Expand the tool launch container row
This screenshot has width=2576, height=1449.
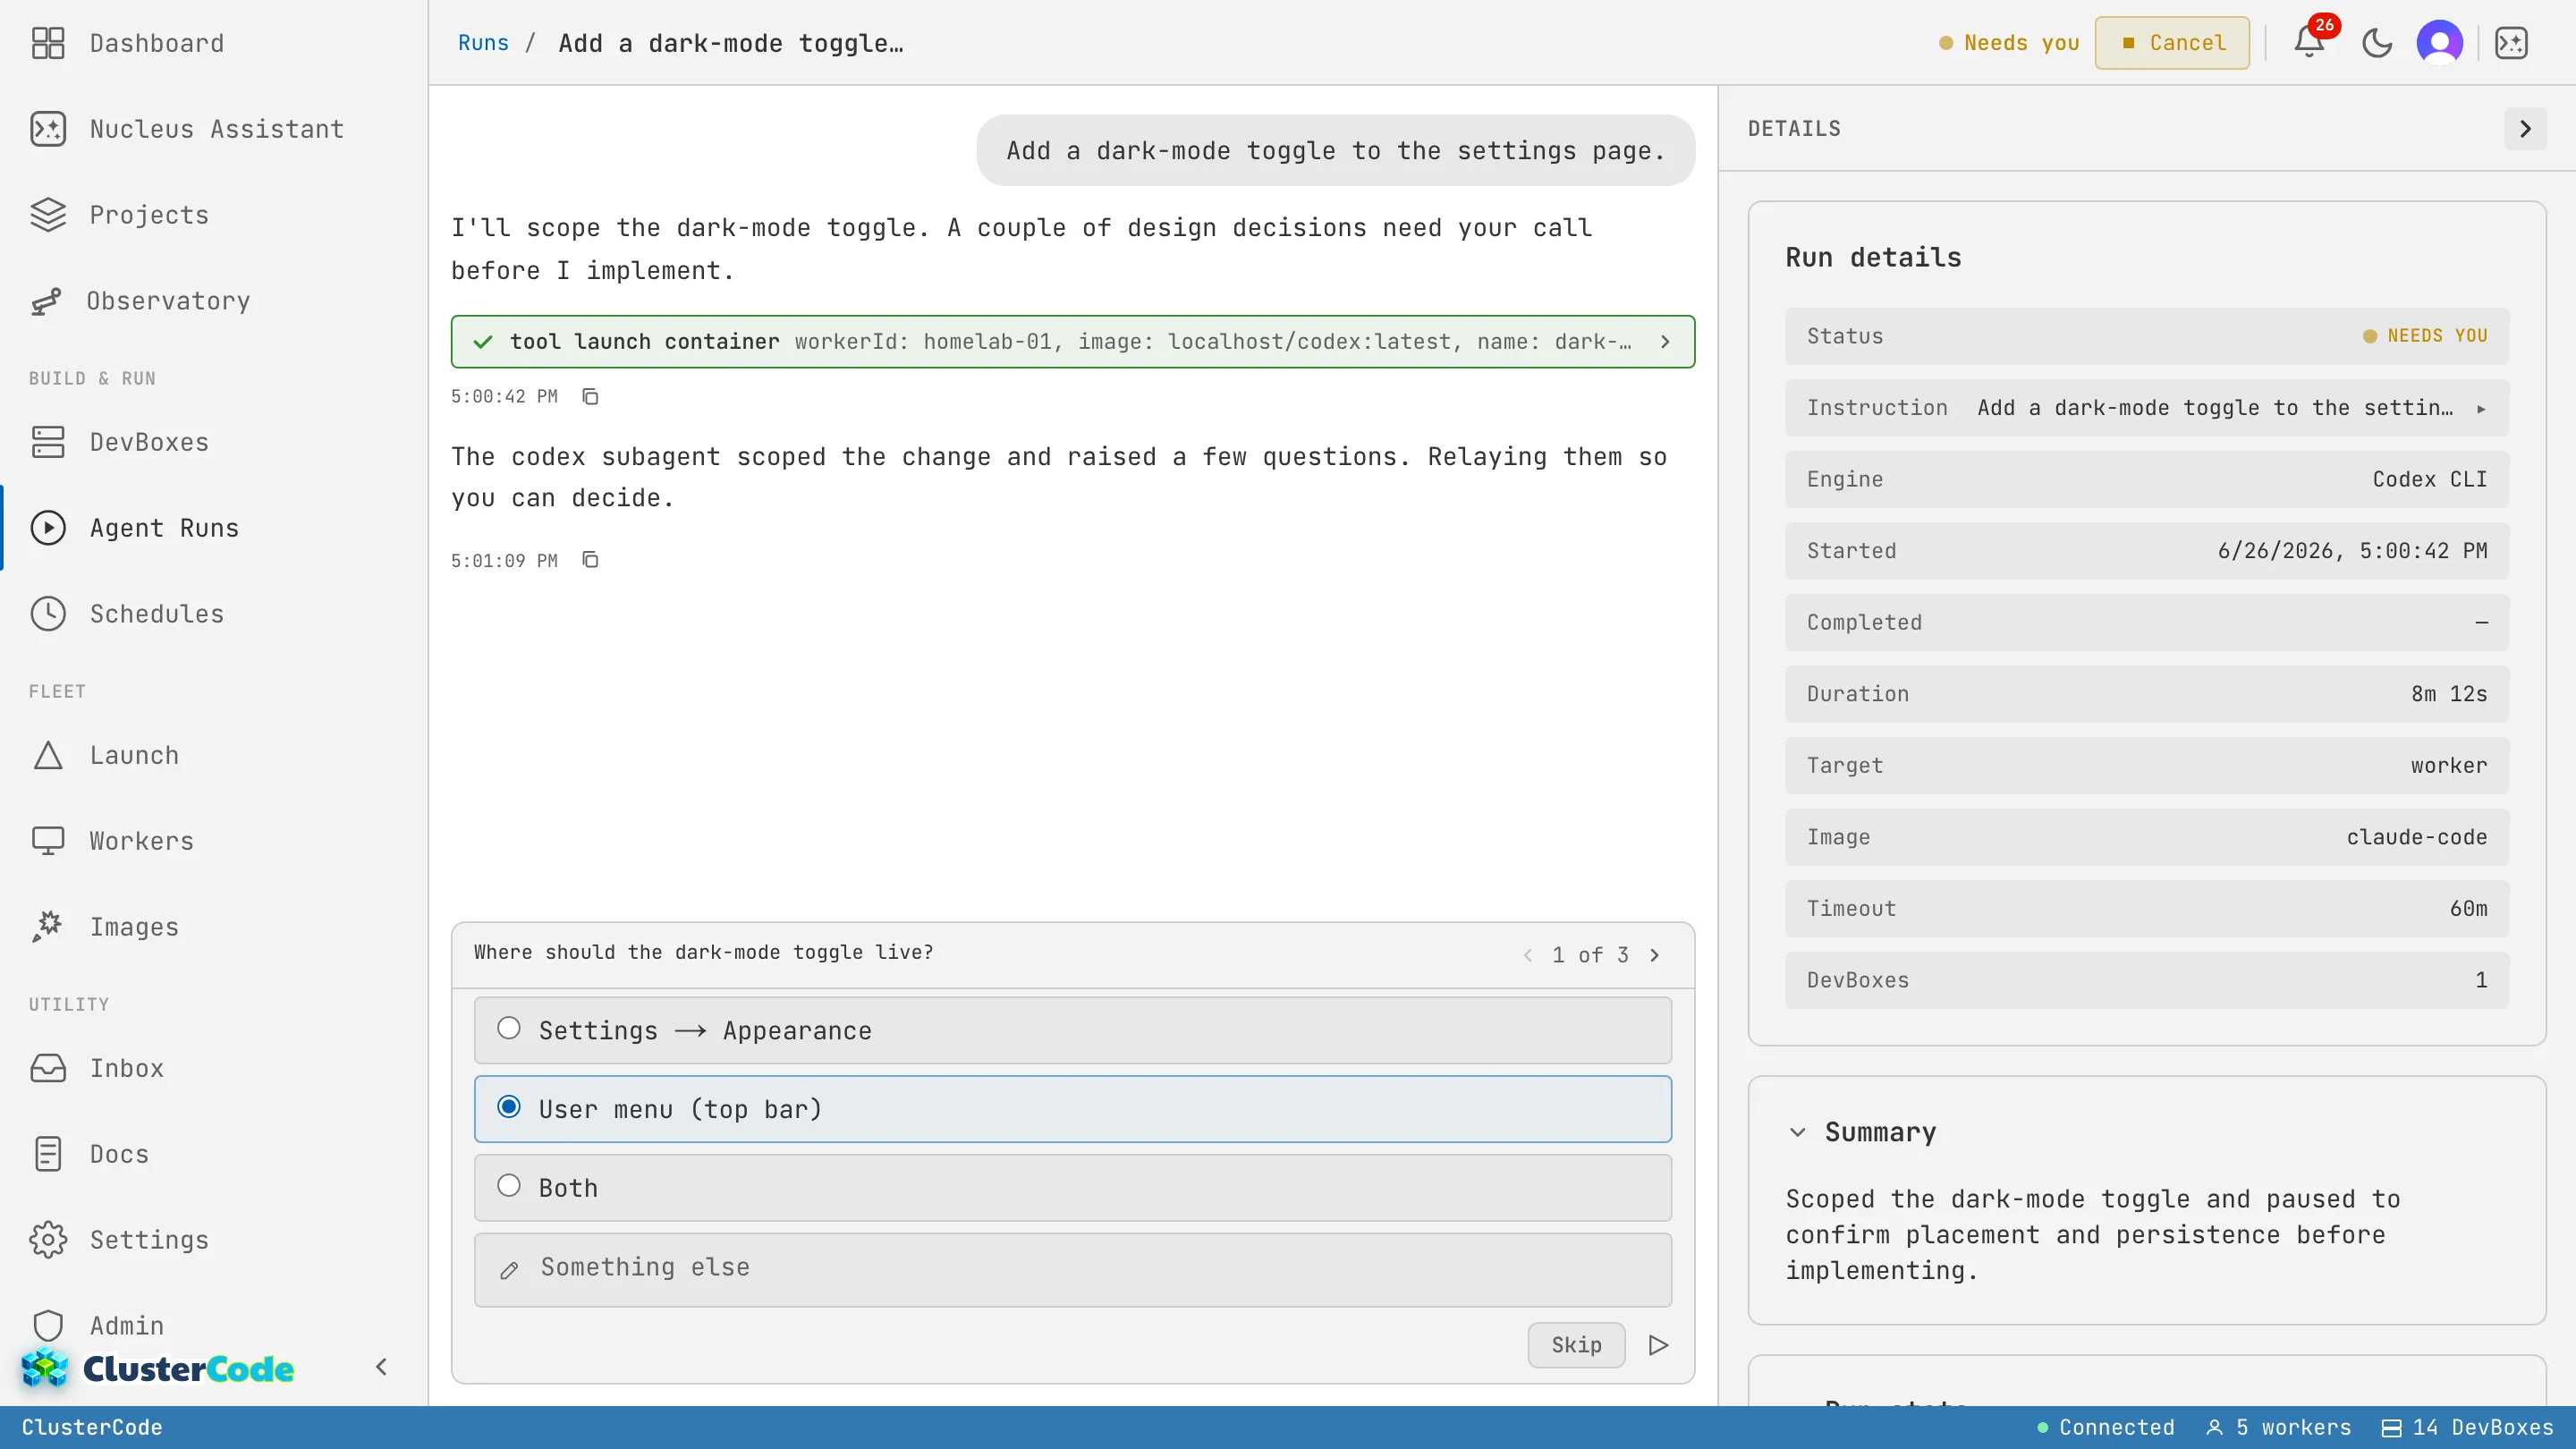coord(1072,342)
